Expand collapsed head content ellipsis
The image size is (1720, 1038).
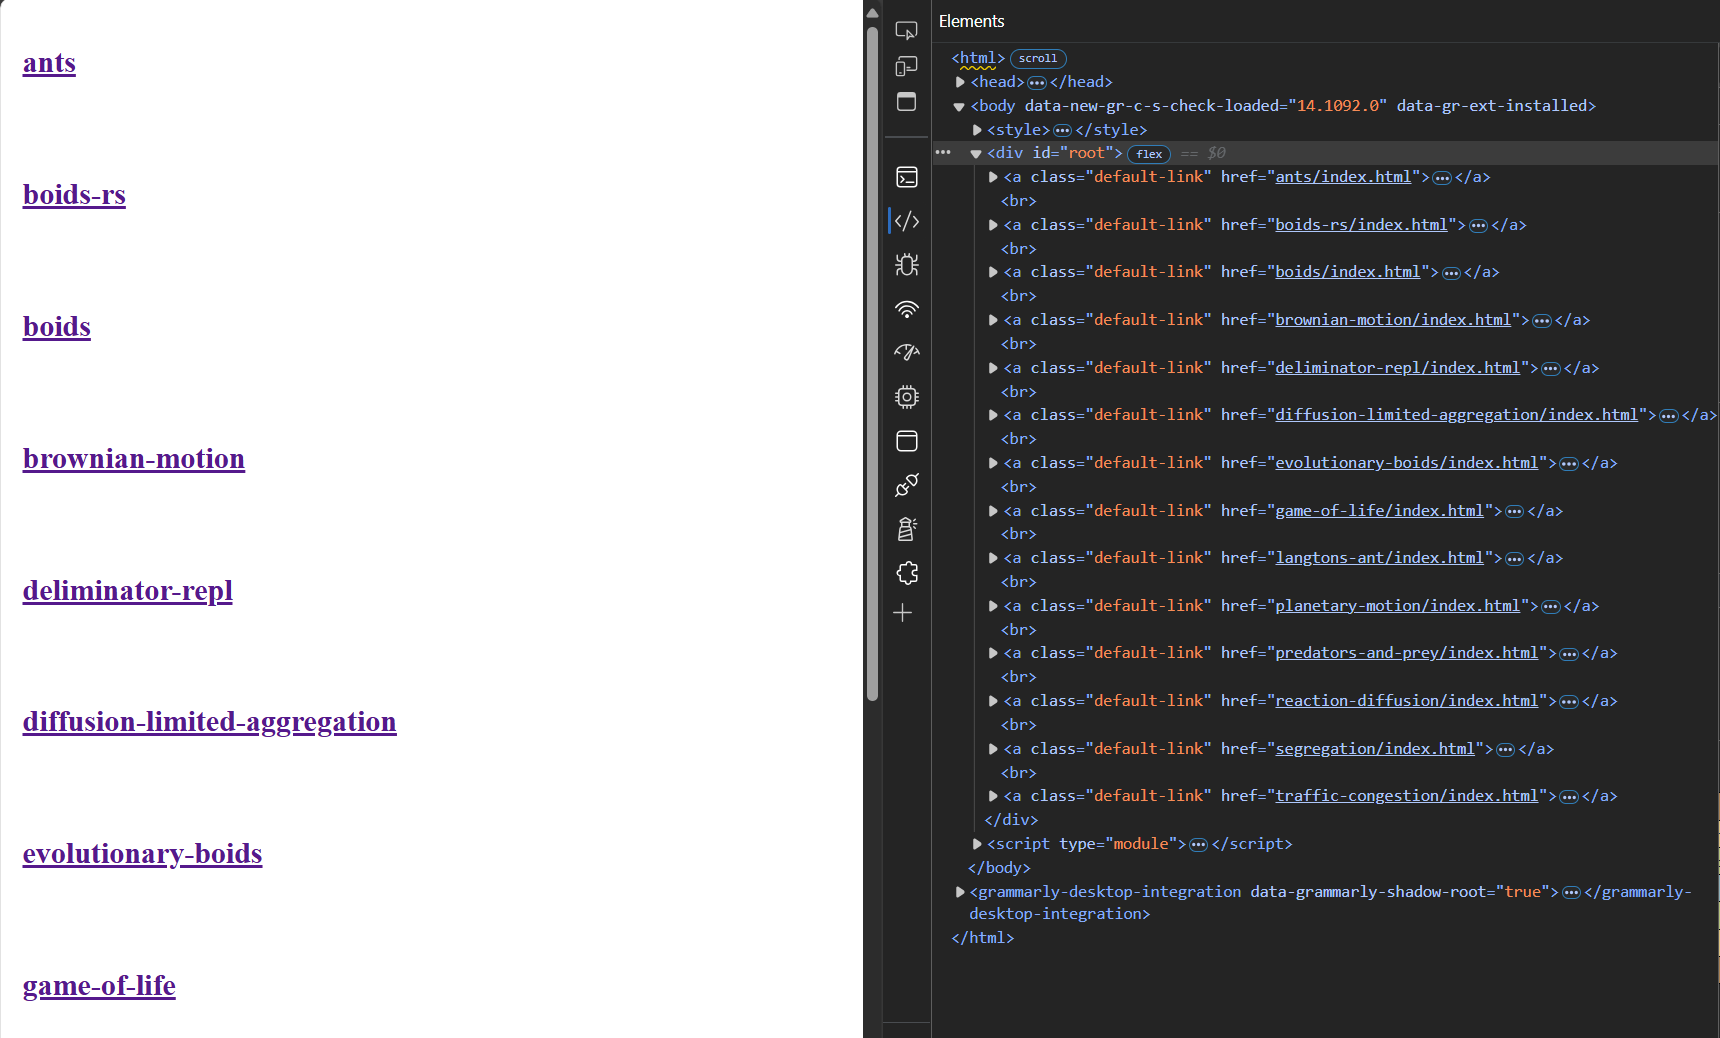point(1037,82)
